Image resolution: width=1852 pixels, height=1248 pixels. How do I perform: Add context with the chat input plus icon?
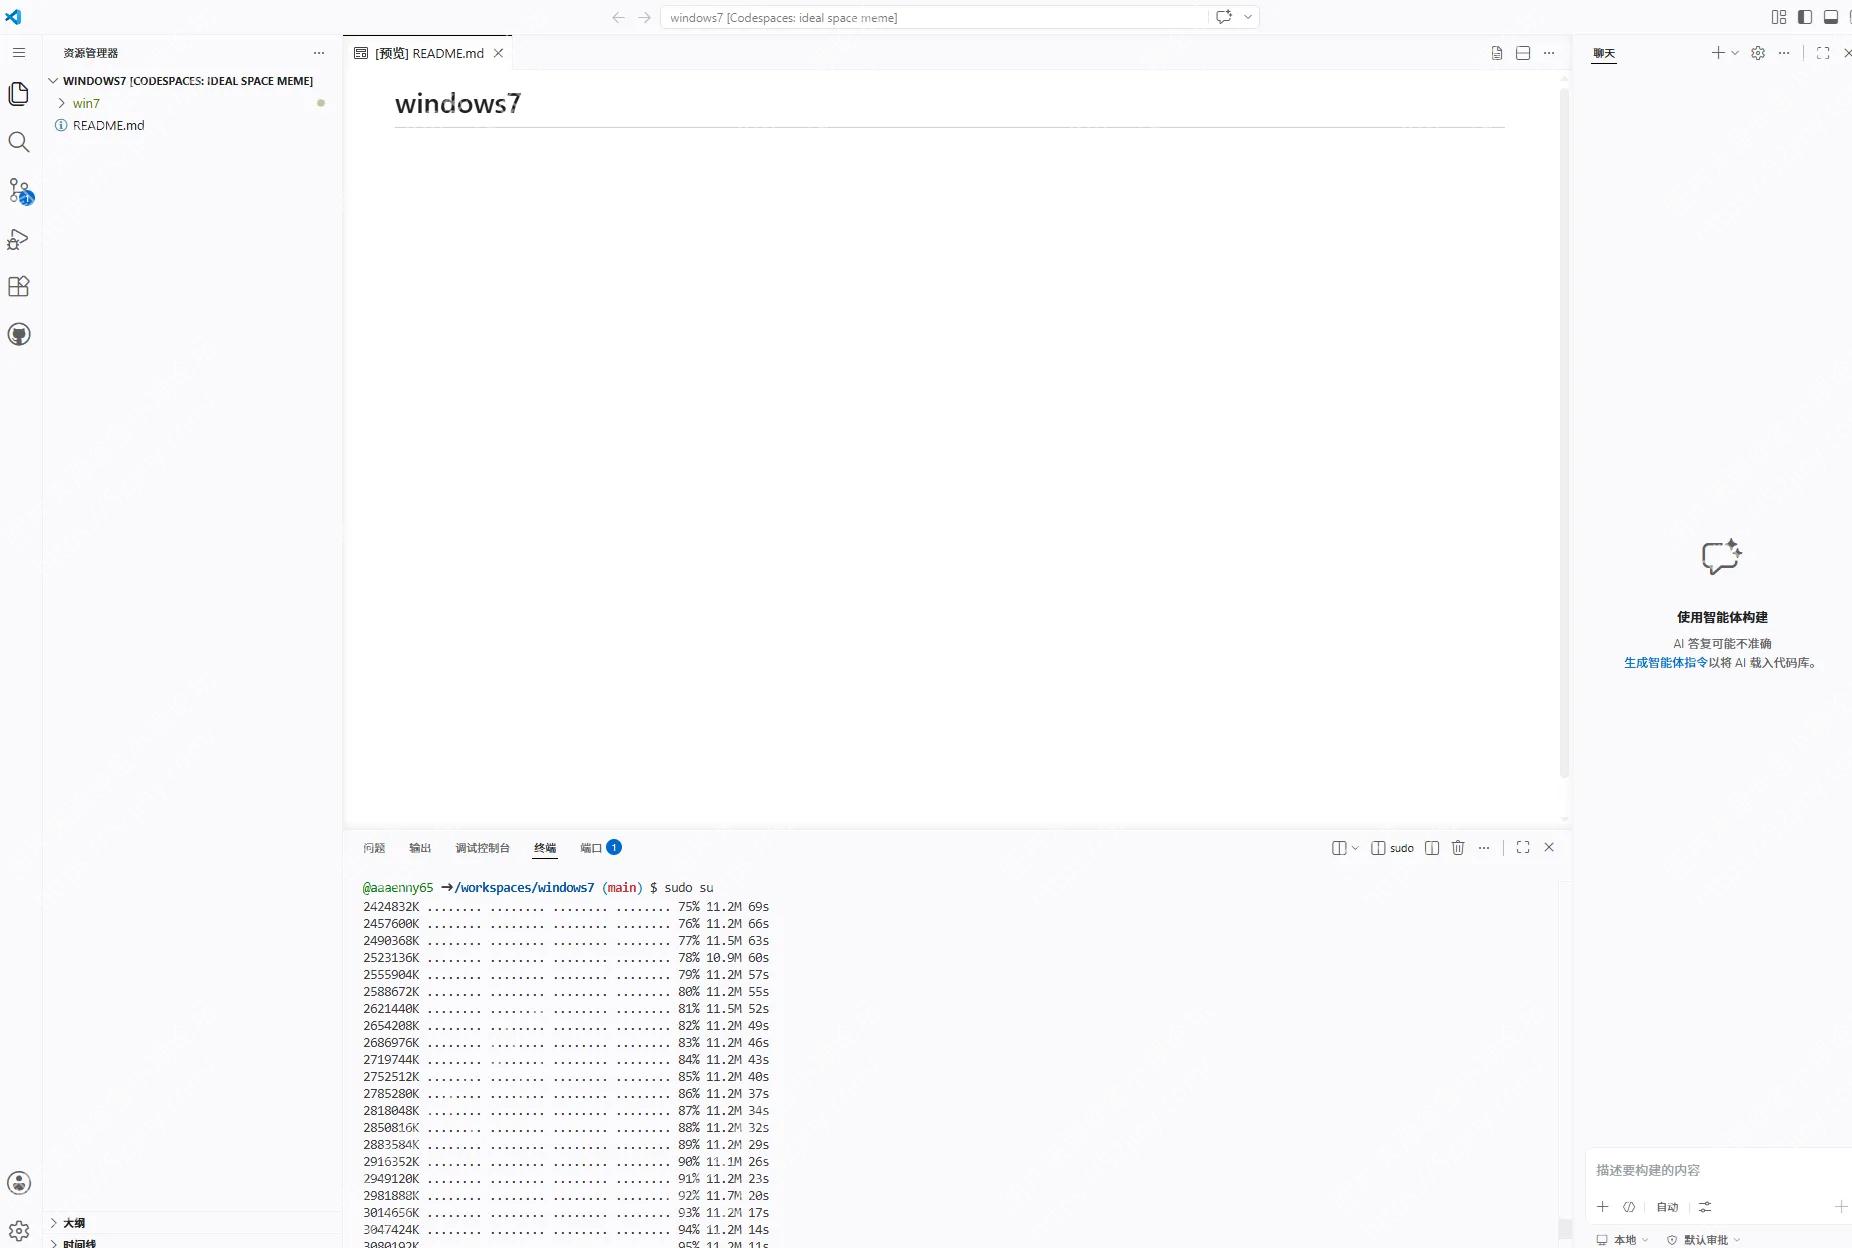[x=1603, y=1207]
